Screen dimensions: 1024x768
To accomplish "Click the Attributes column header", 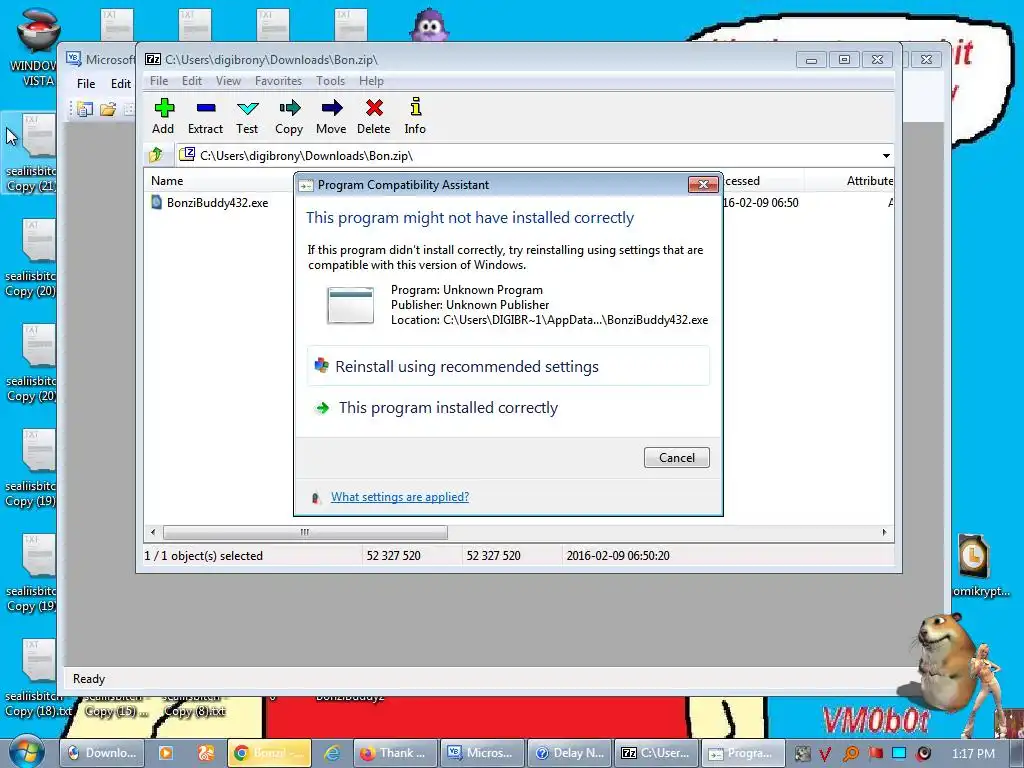I will pyautogui.click(x=869, y=181).
